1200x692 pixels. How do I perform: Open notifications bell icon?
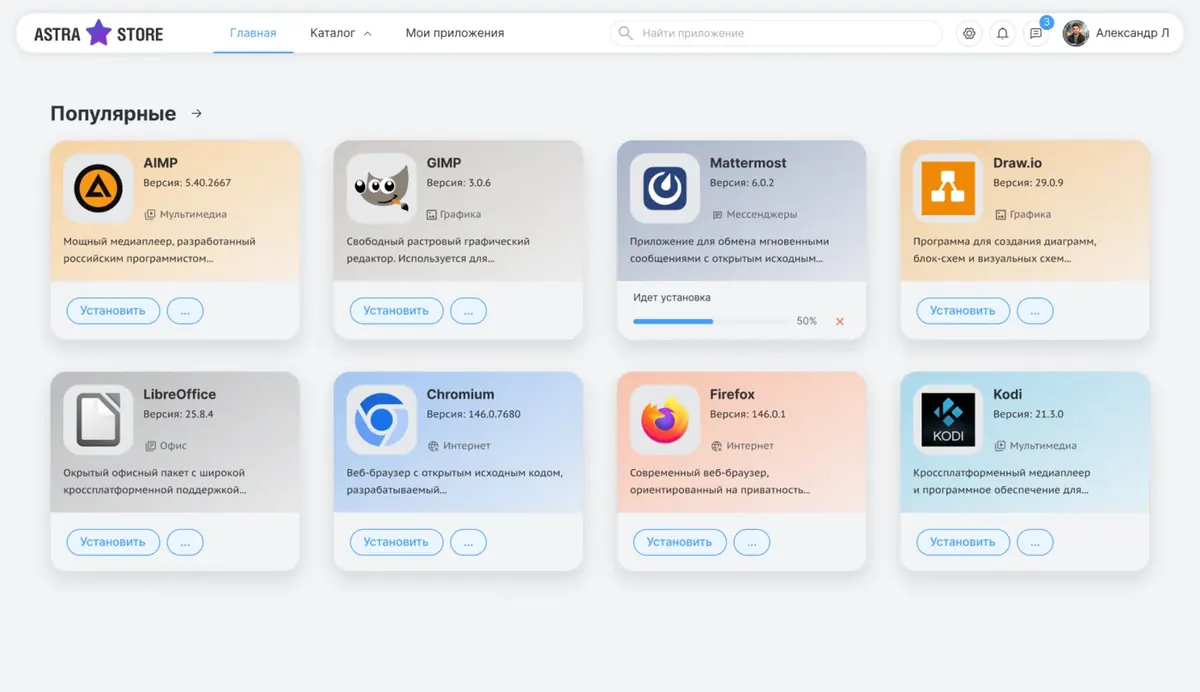click(x=1002, y=33)
